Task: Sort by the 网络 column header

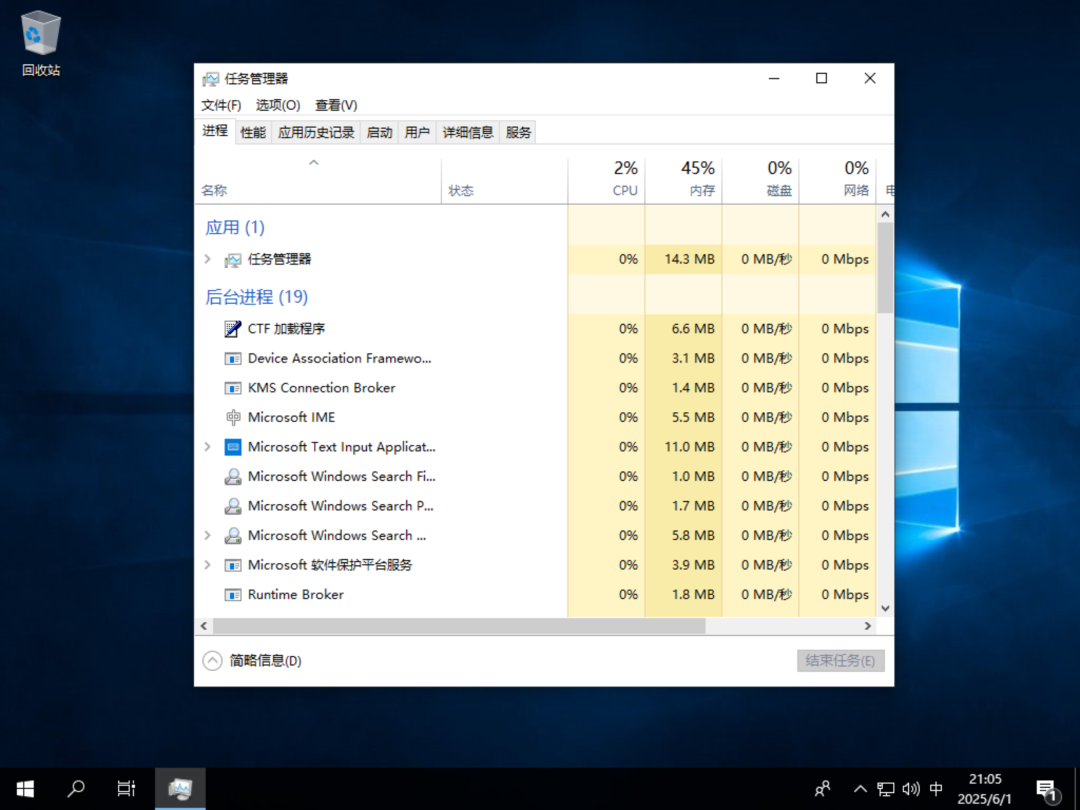Action: coord(838,181)
